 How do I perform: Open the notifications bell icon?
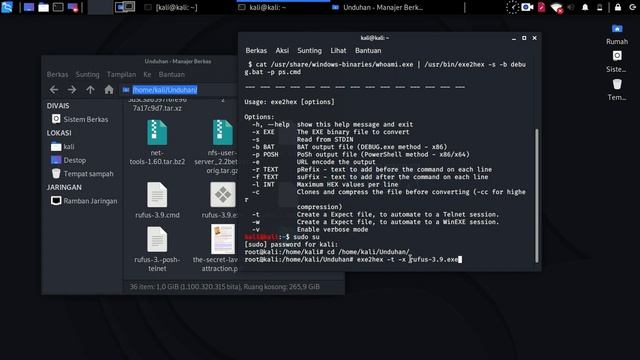click(585, 7)
